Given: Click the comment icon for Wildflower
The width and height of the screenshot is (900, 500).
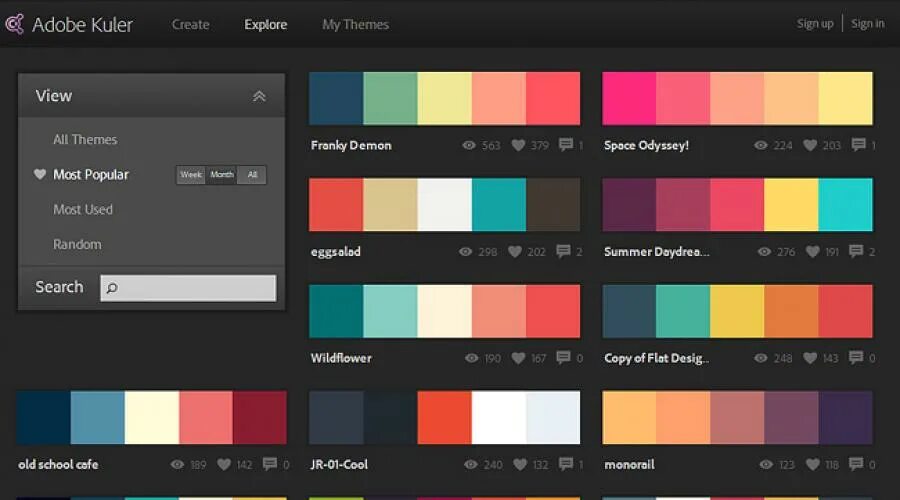Looking at the screenshot, I should pos(564,358).
